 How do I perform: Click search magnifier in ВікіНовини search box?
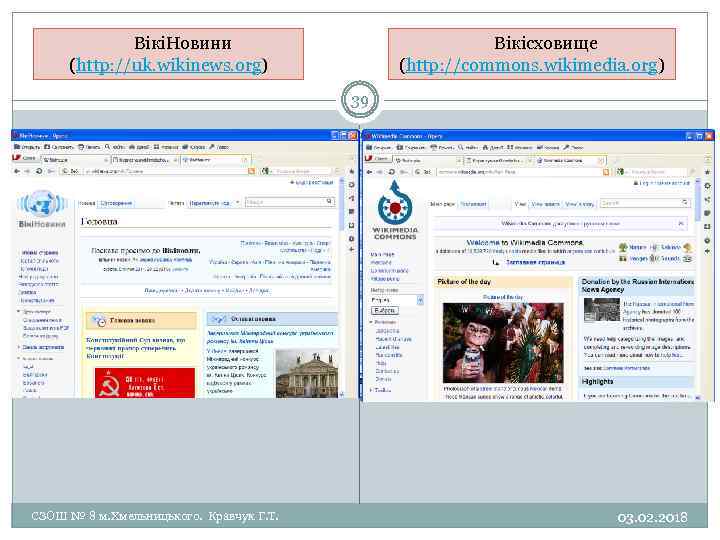(x=329, y=202)
